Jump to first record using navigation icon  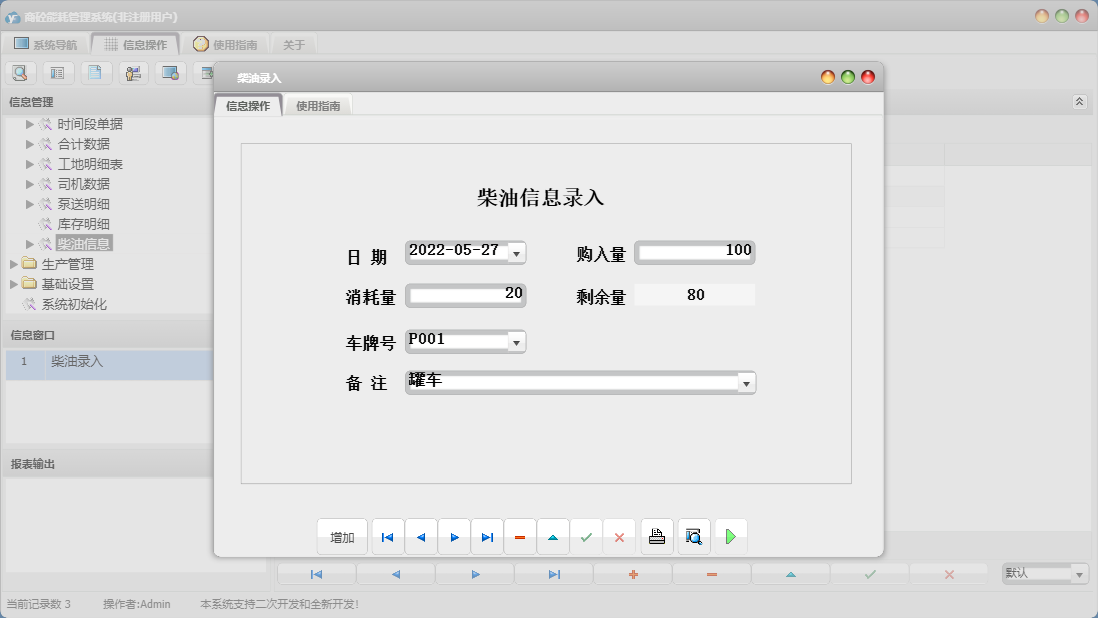click(387, 536)
